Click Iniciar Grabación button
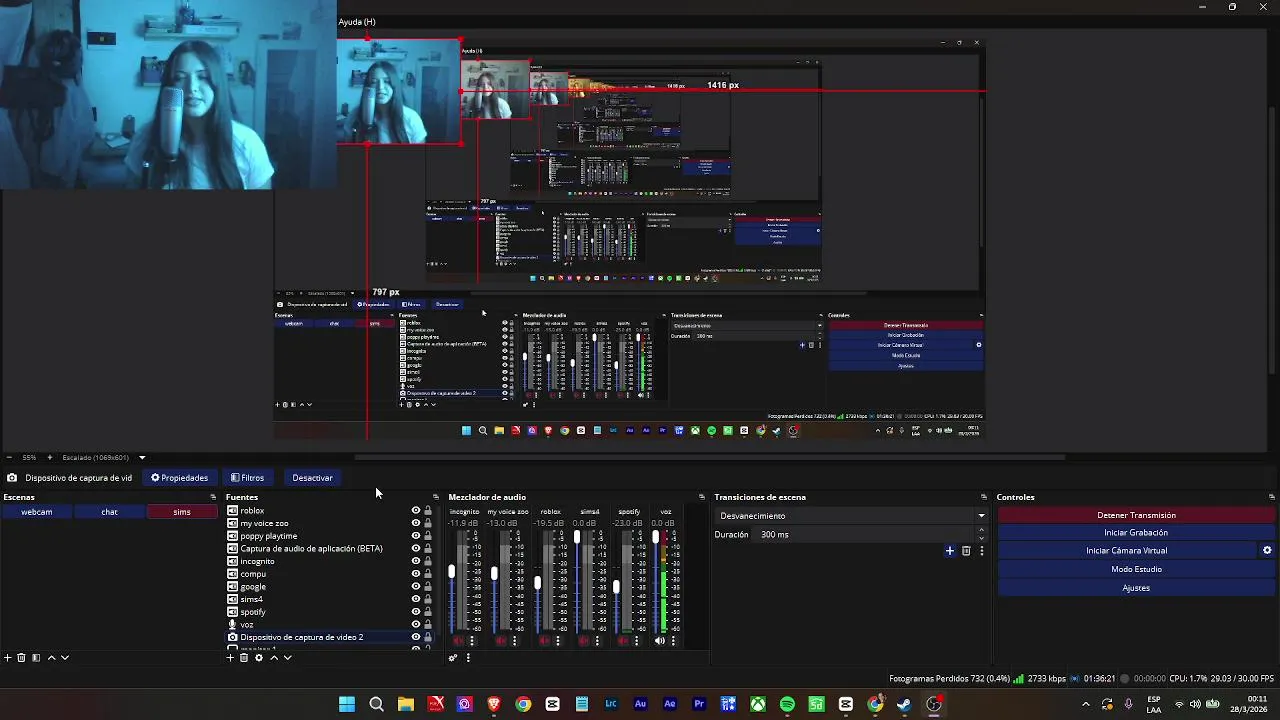This screenshot has height=720, width=1280. coord(1137,533)
